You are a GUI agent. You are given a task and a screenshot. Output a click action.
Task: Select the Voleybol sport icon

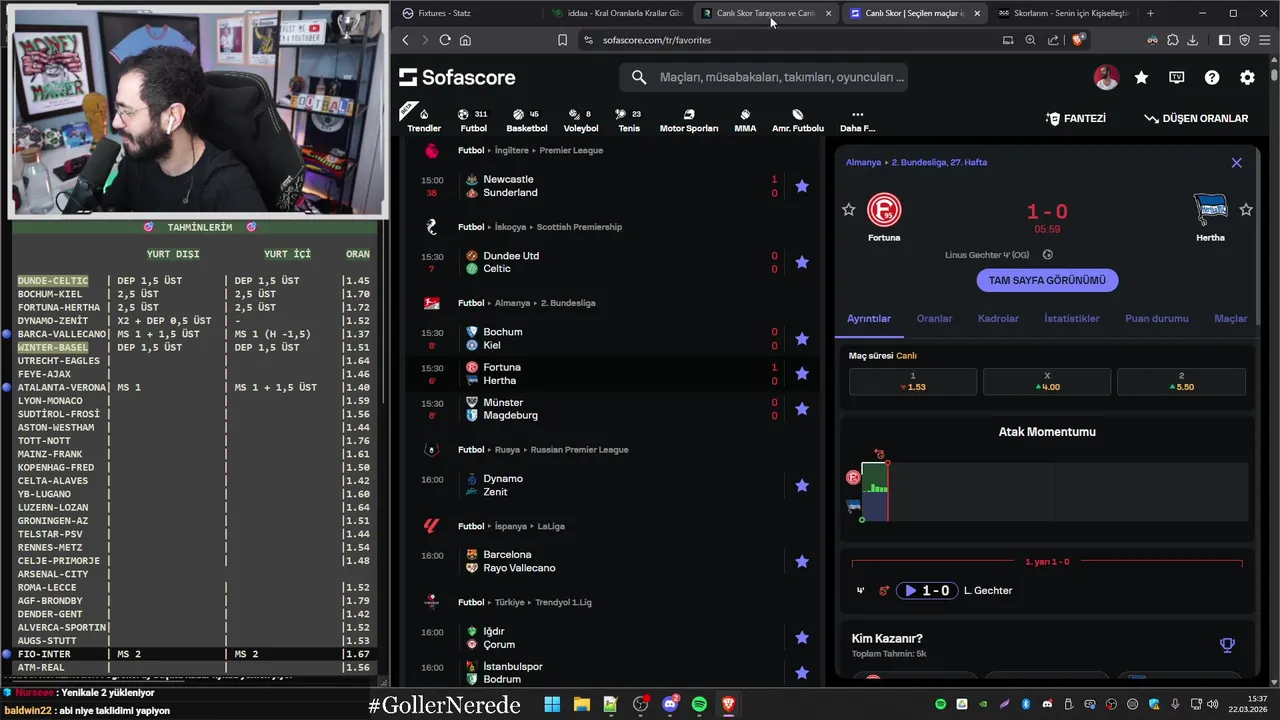(580, 120)
